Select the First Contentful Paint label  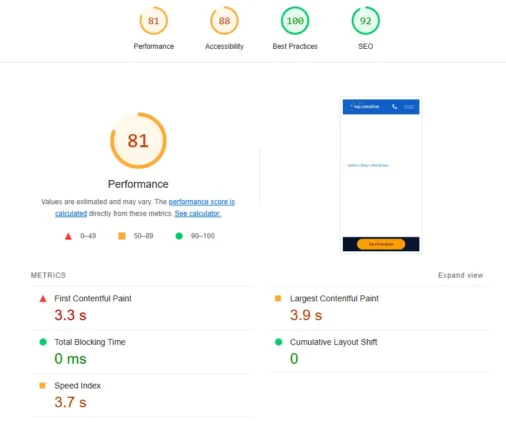(93, 298)
